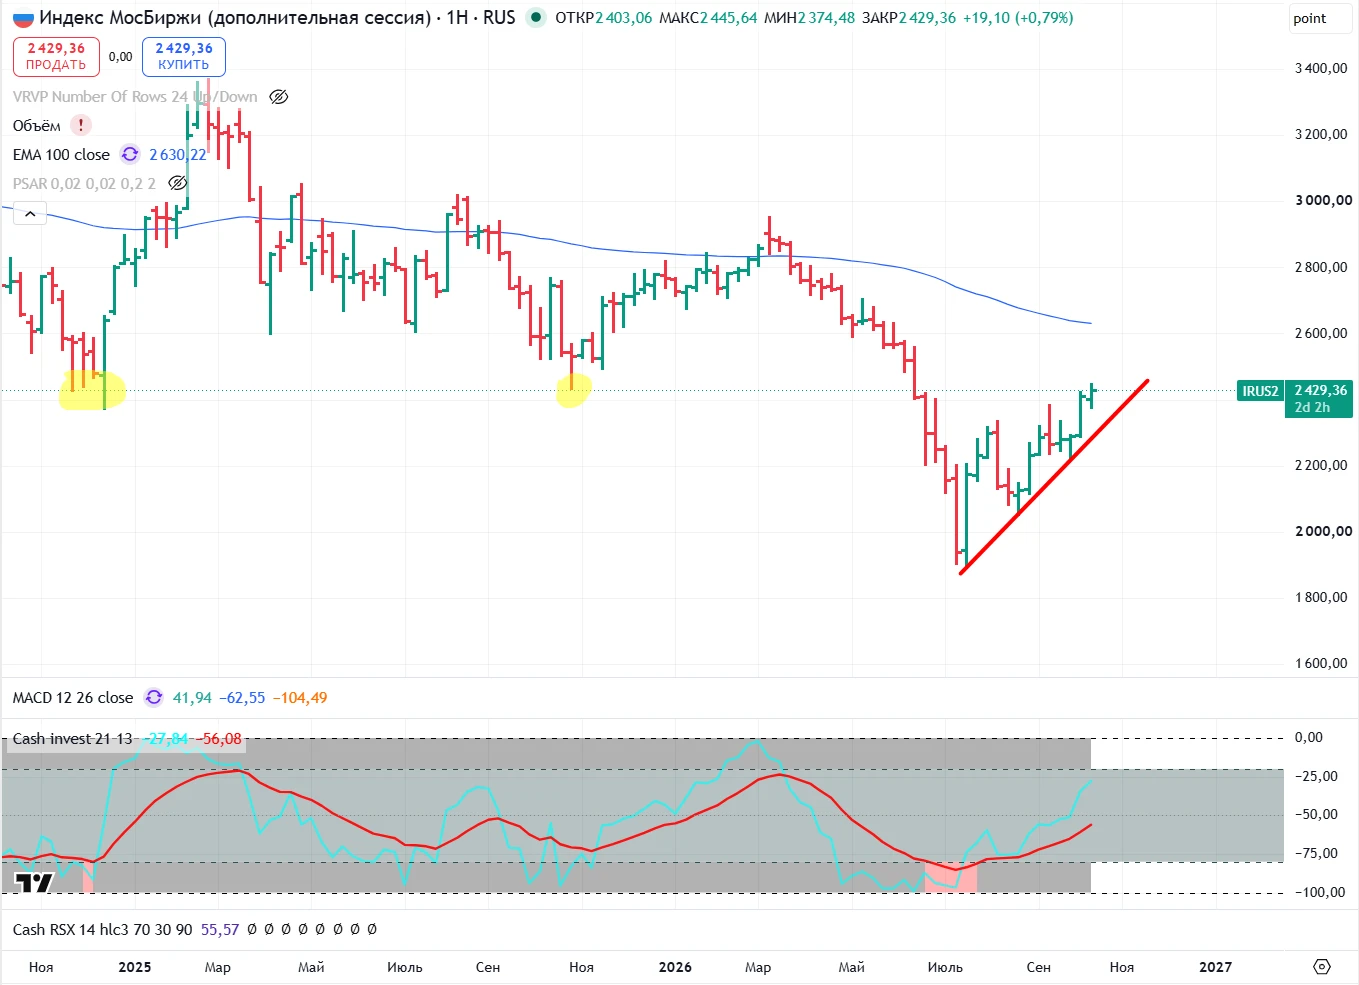This screenshot has width=1359, height=985.
Task: Select the Cash invest 21 13 legend label
Action: point(72,738)
